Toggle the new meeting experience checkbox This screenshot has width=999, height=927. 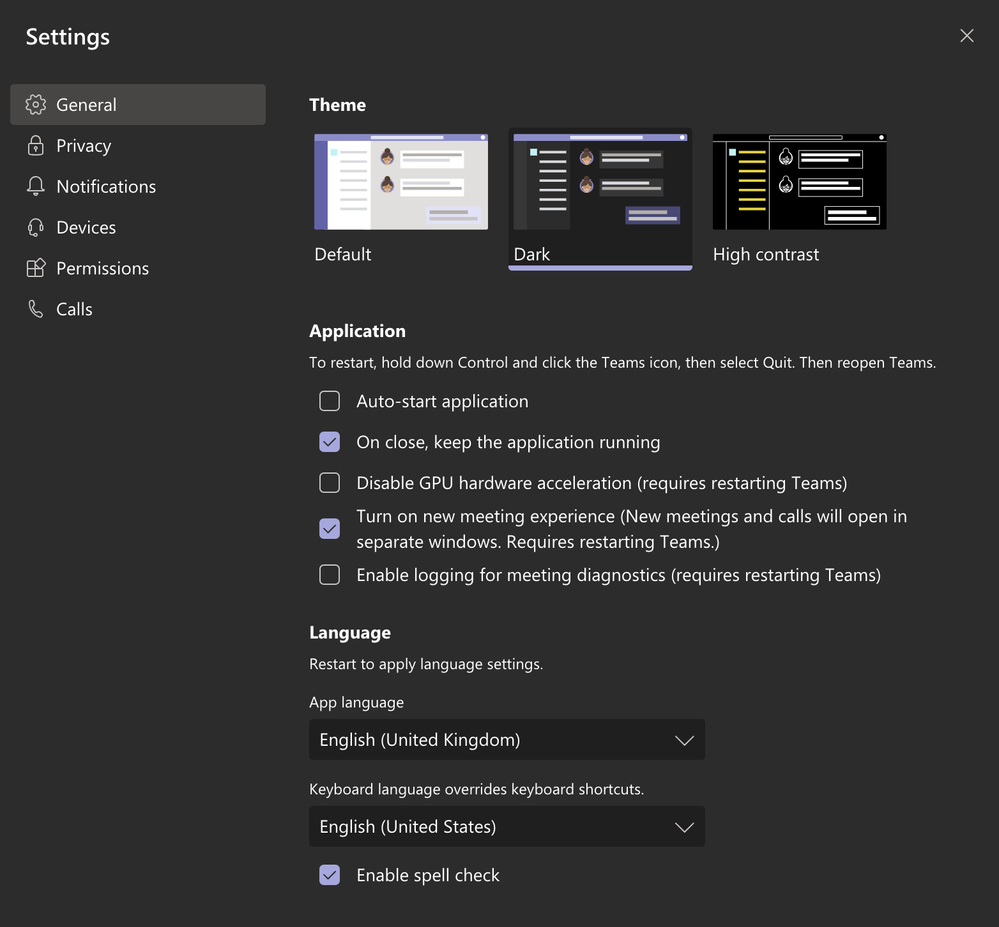point(329,529)
